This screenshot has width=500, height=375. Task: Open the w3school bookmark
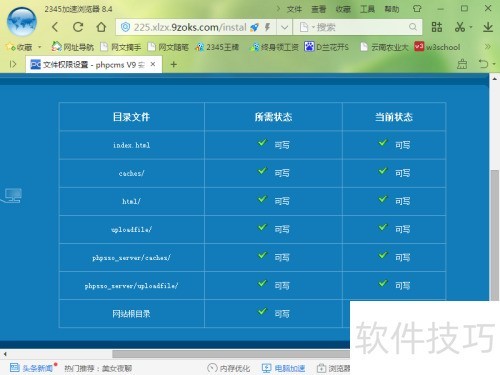click(x=437, y=47)
